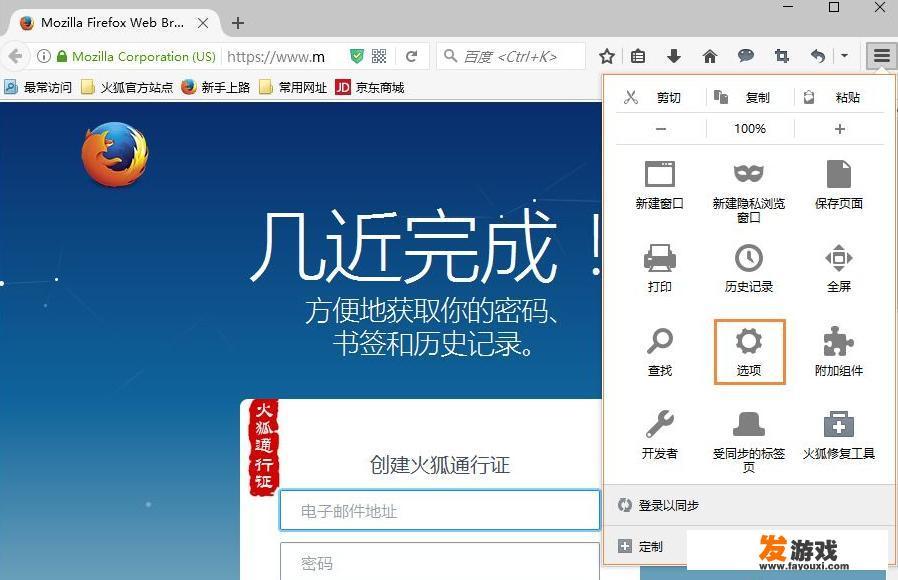Click the chat bubble toolbar icon

pos(746,56)
